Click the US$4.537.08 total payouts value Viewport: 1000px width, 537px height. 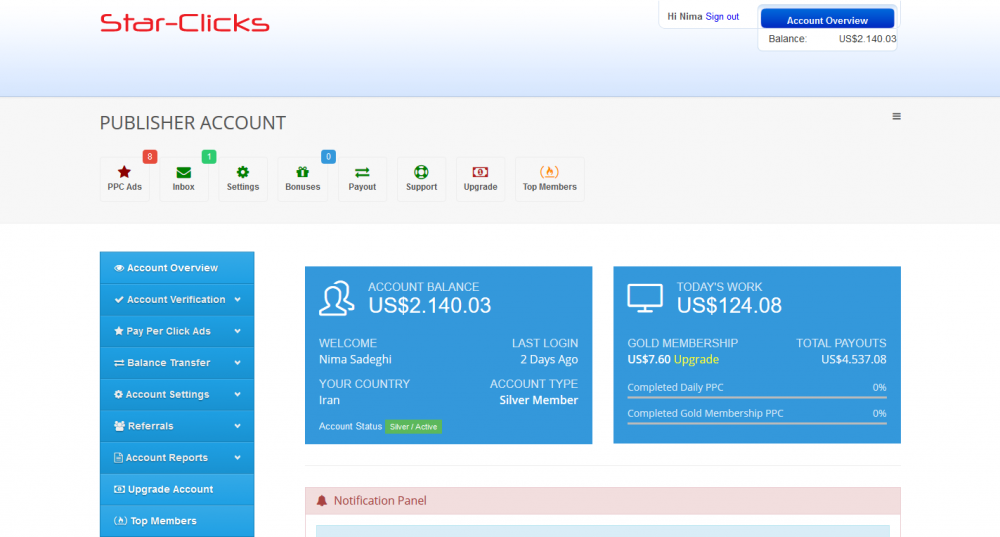[853, 359]
